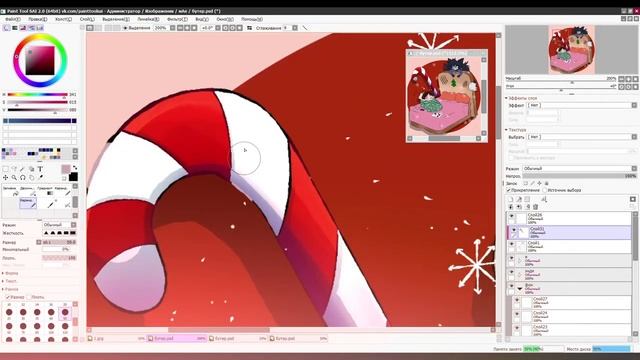The height and width of the screenshot is (360, 640).
Task: Create a new linework layer
Action: 519,199
